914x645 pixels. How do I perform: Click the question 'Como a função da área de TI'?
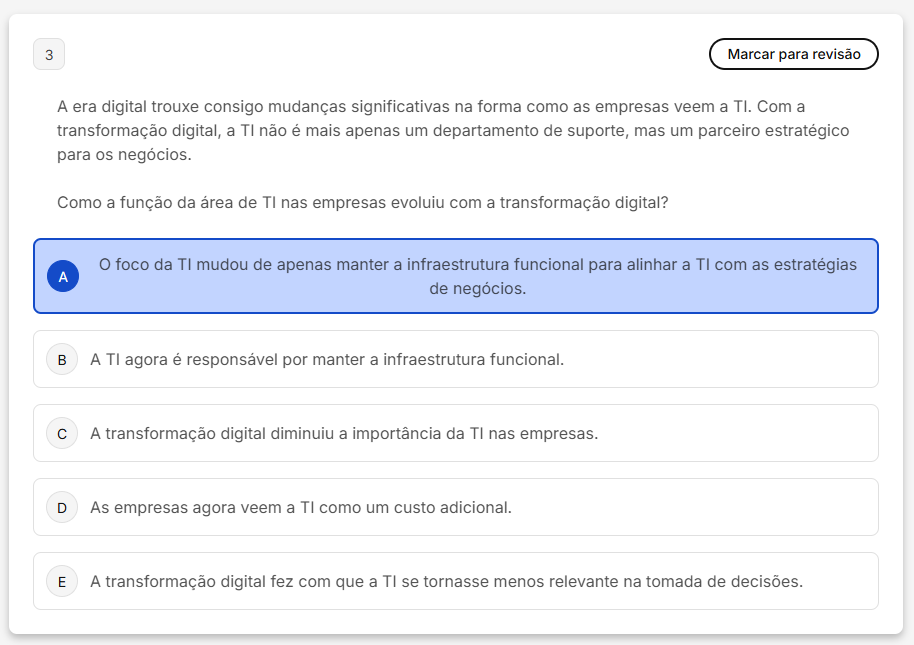(x=362, y=202)
